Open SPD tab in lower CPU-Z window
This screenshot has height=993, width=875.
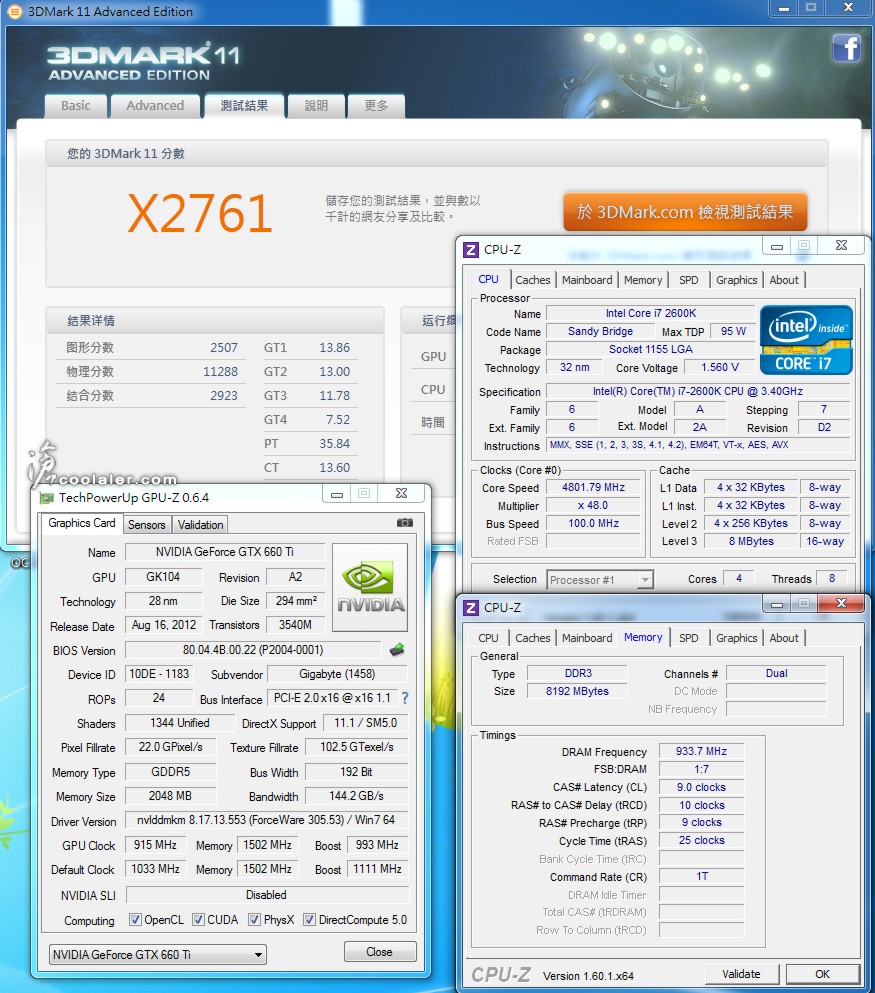pos(688,638)
